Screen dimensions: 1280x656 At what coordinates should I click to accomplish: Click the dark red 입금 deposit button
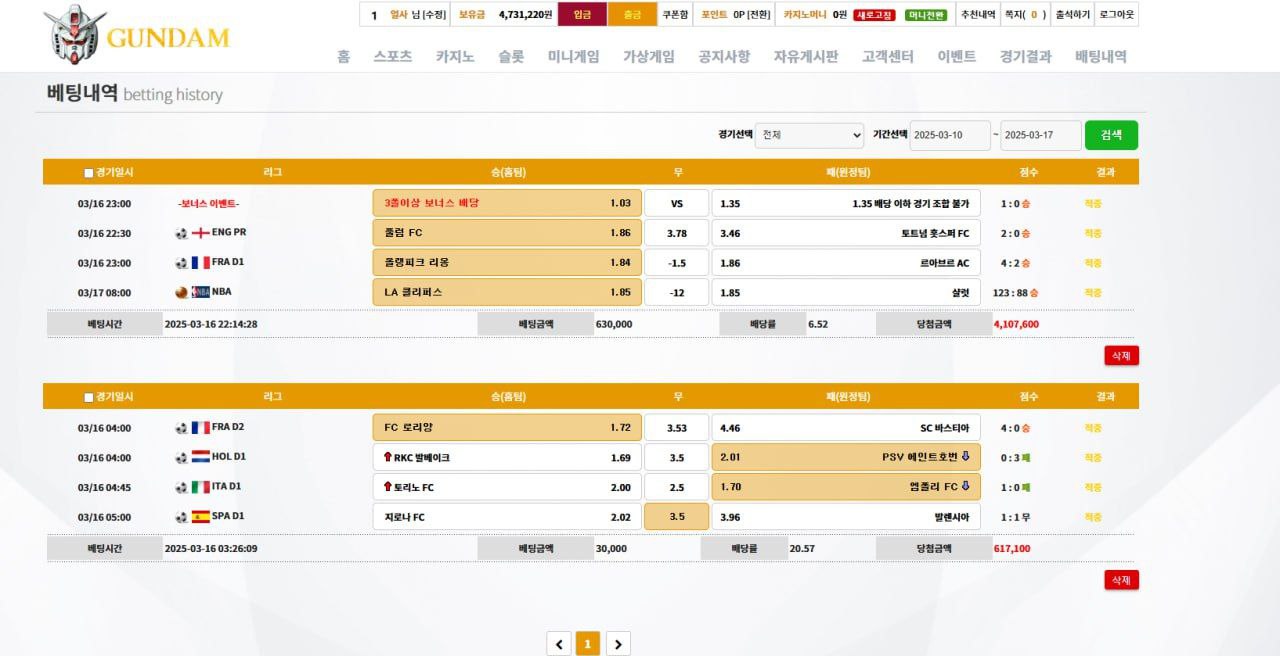582,15
